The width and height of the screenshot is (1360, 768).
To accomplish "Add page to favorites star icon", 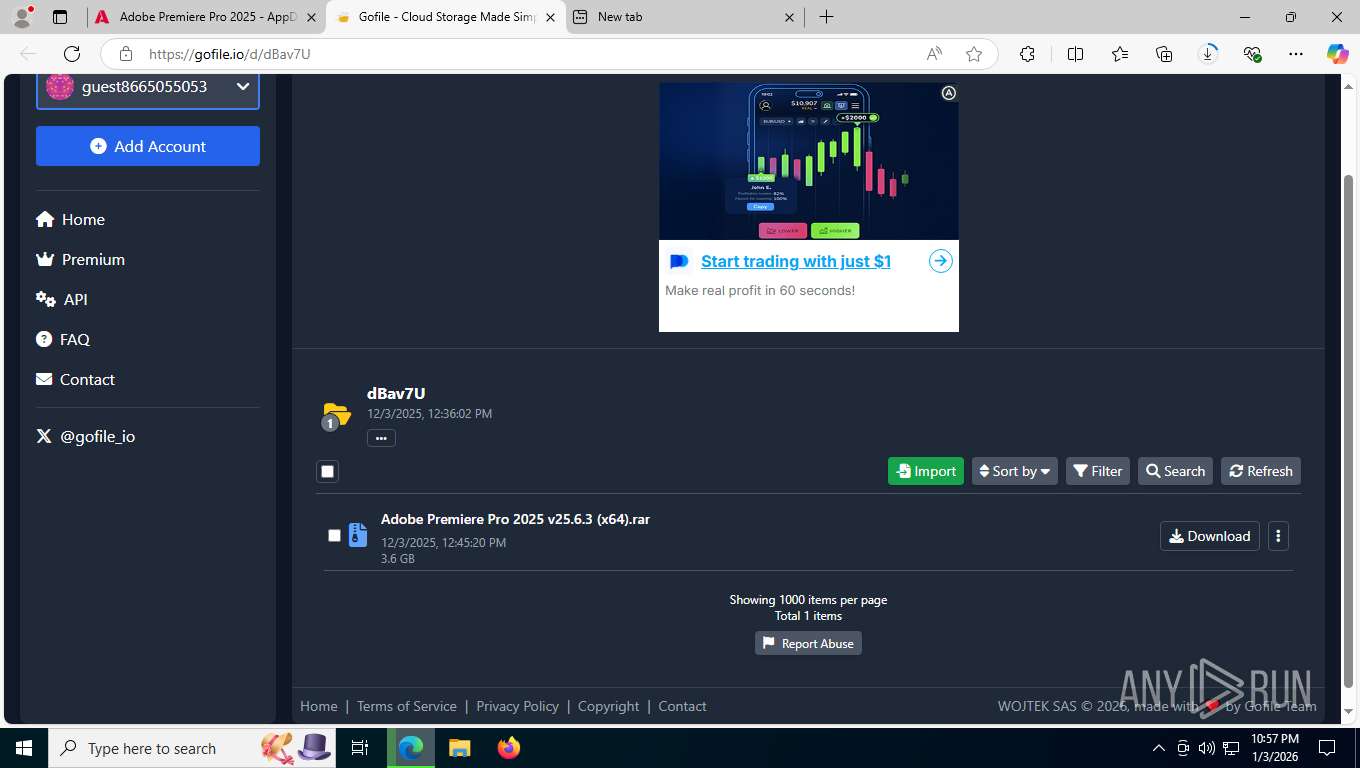I will (974, 54).
